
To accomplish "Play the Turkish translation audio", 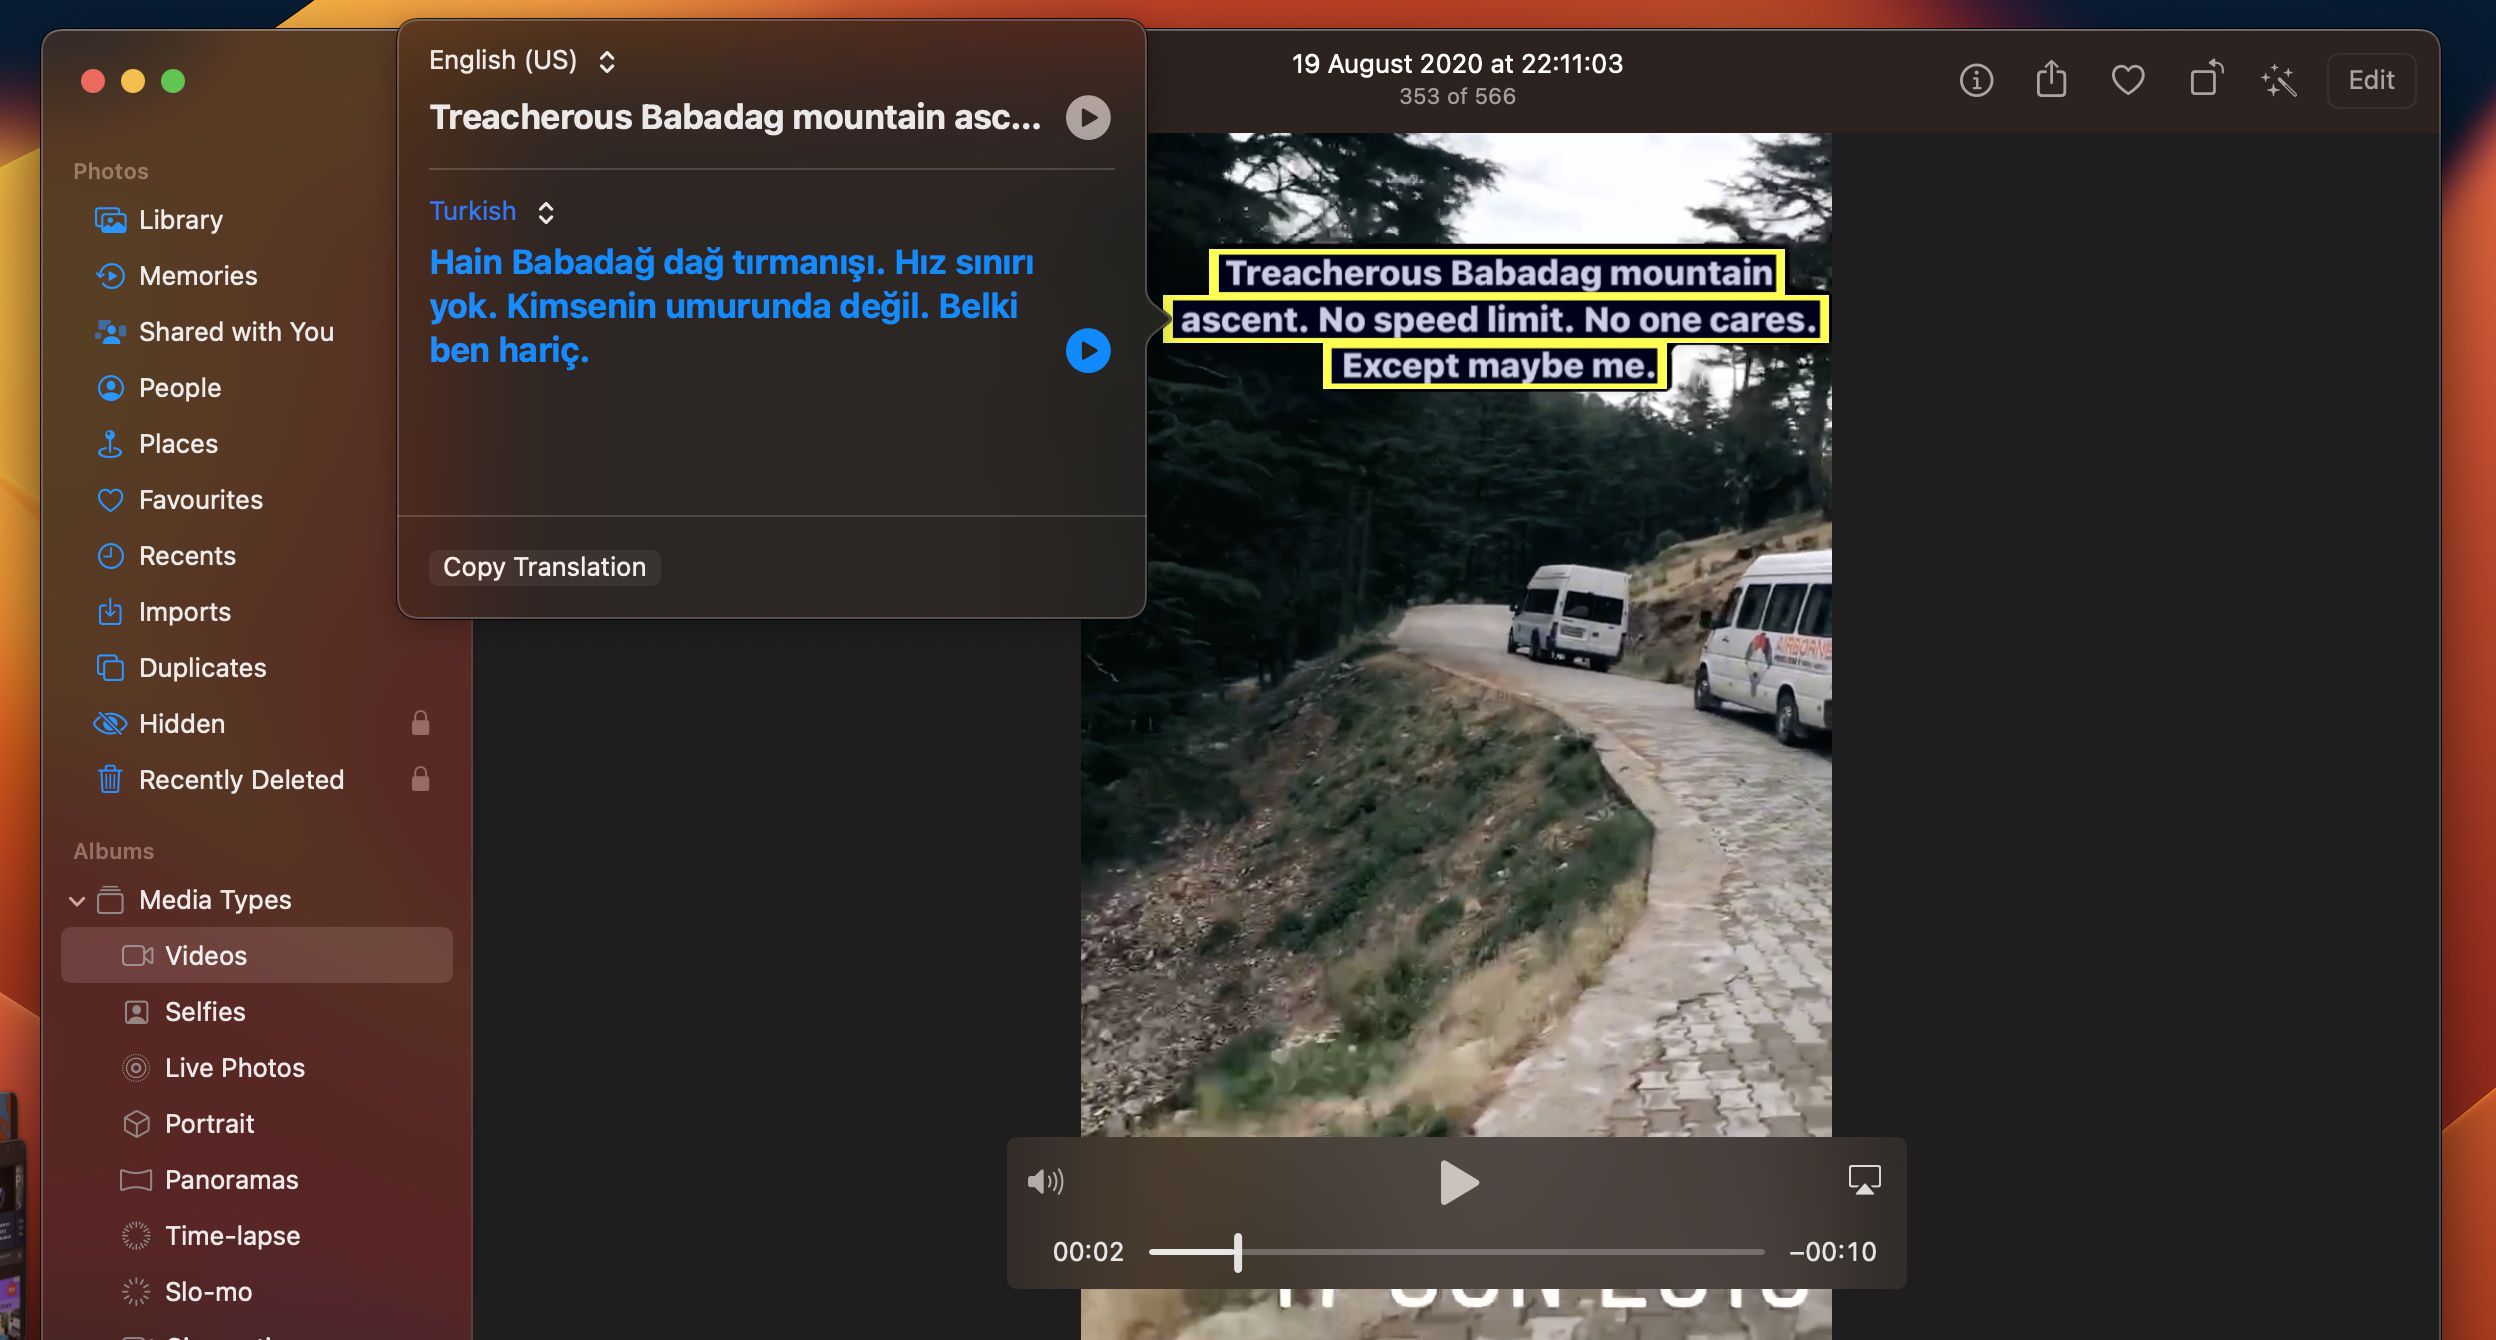I will (1088, 351).
